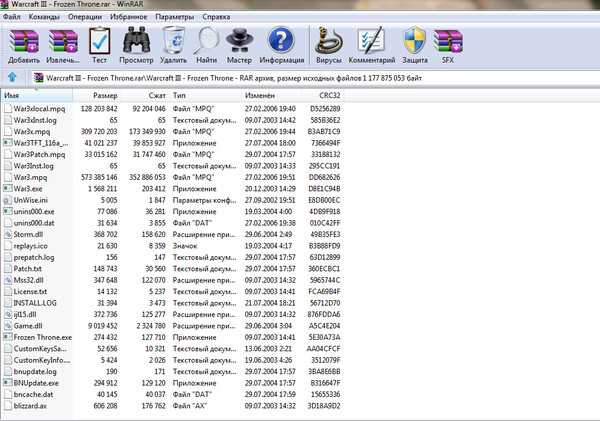The height and width of the screenshot is (421, 600).
Task: Click the Game.dll file icon
Action: [x=8, y=326]
